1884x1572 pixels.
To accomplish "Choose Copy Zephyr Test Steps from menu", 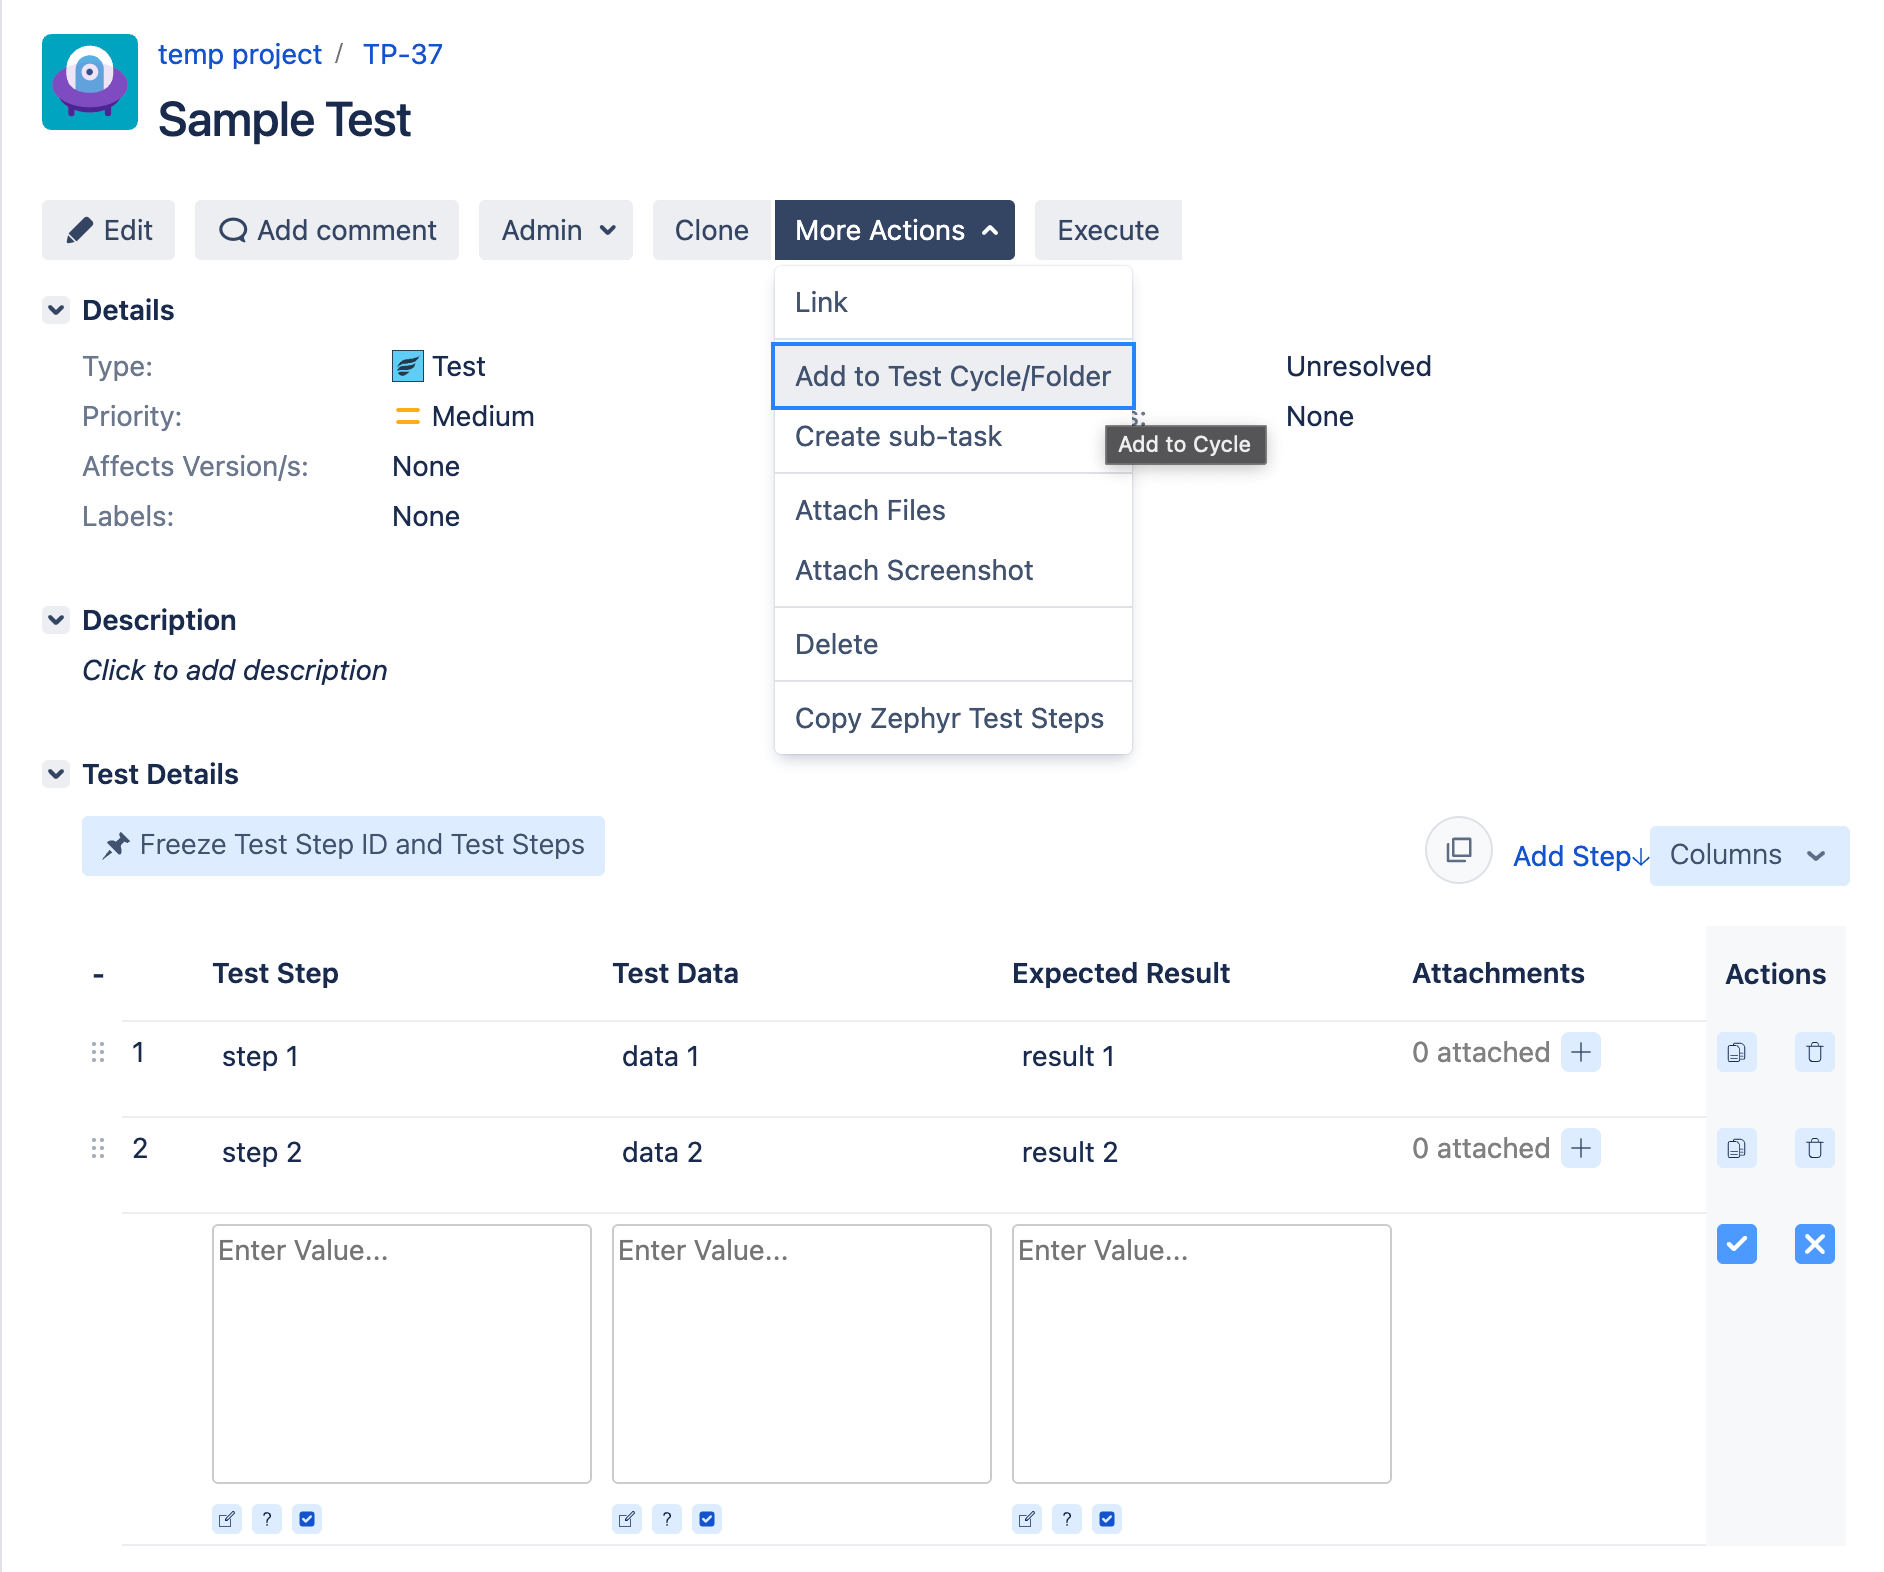I will [949, 717].
